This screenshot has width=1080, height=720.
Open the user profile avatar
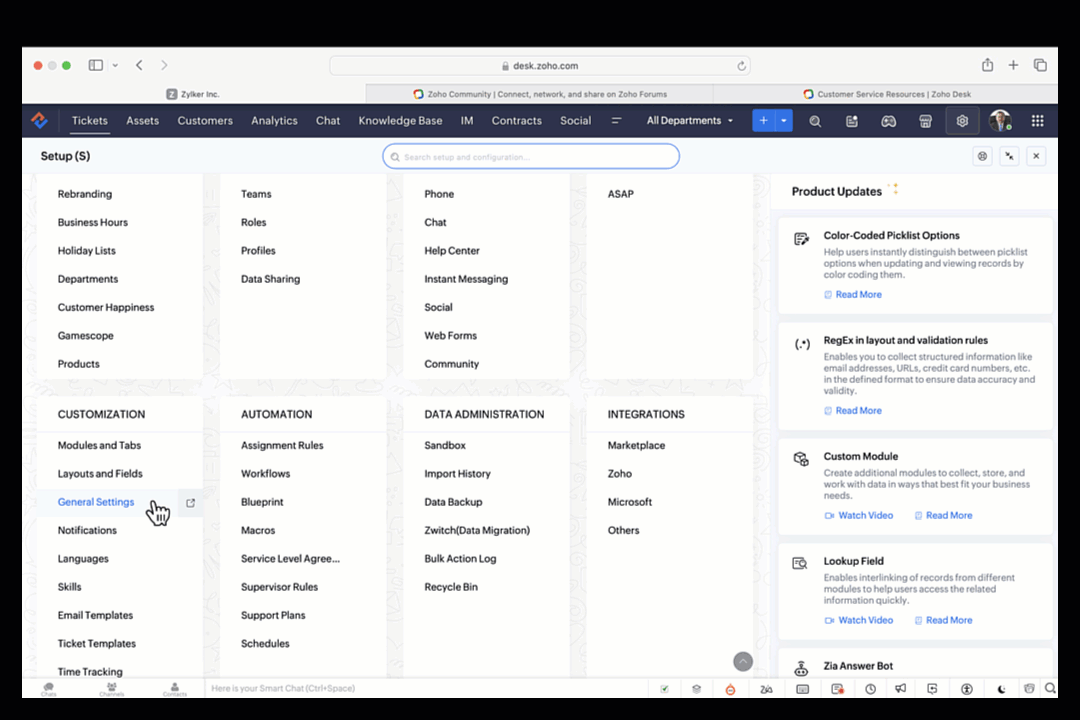pyautogui.click(x=1000, y=121)
